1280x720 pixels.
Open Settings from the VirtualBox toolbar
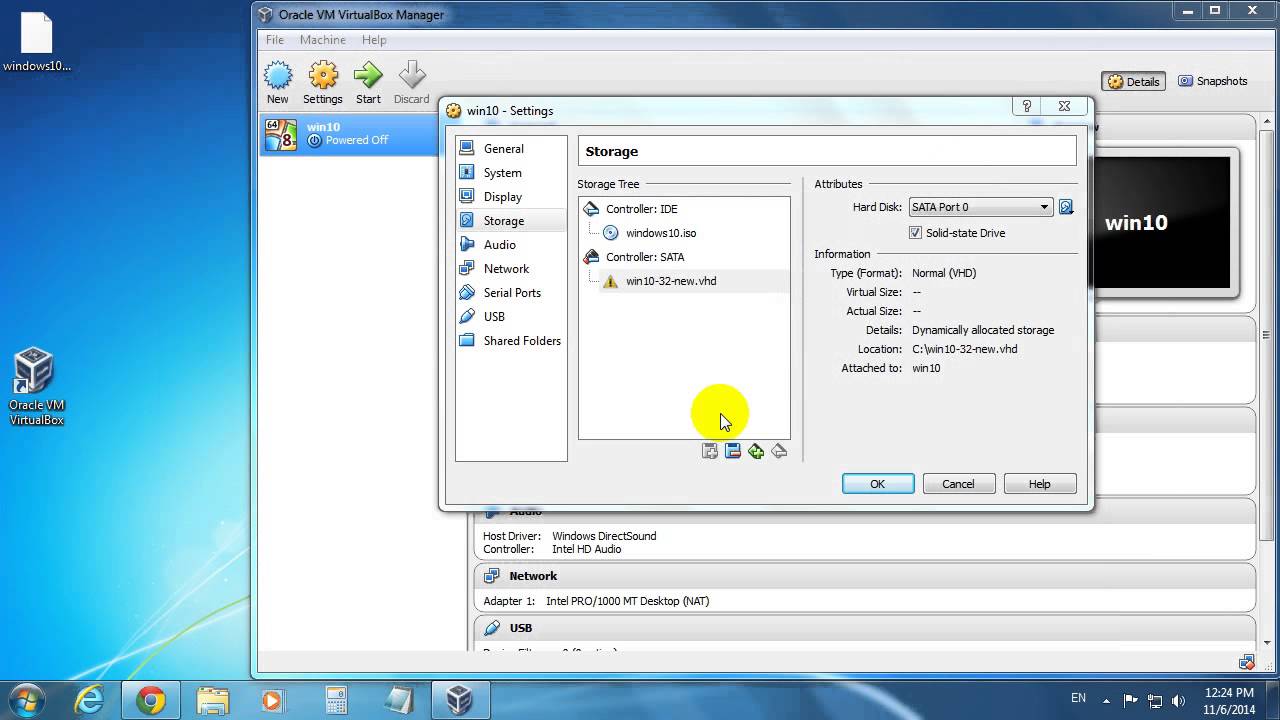tap(322, 82)
